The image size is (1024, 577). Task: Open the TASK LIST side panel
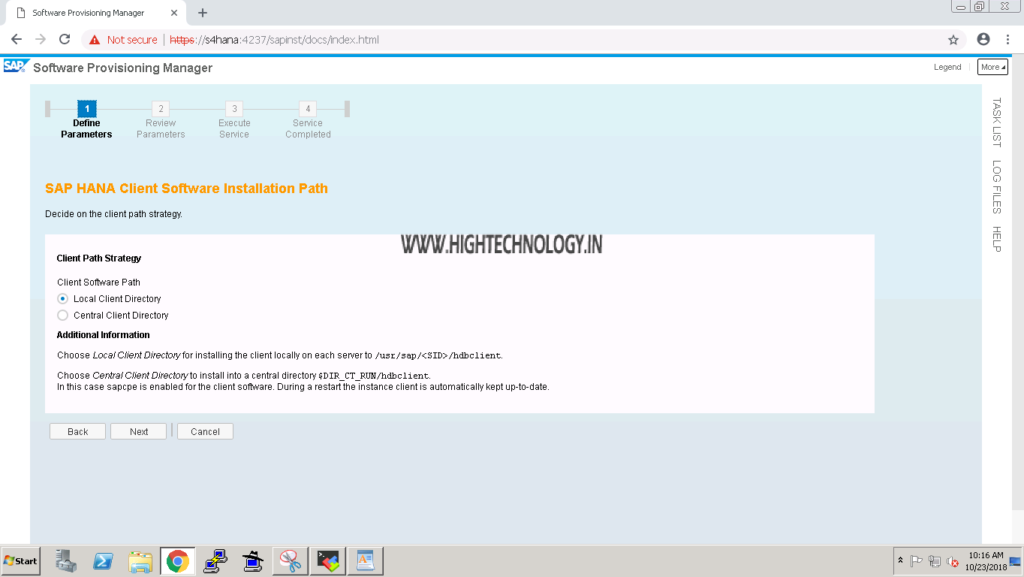click(x=997, y=122)
